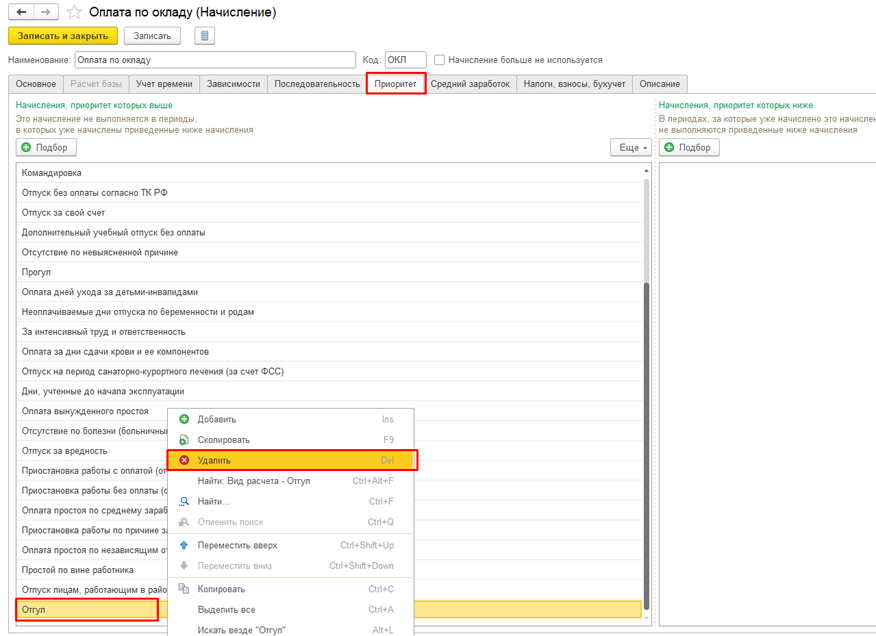The width and height of the screenshot is (876, 636).
Task: Choose Скопировать in the context menu
Action: [x=291, y=440]
